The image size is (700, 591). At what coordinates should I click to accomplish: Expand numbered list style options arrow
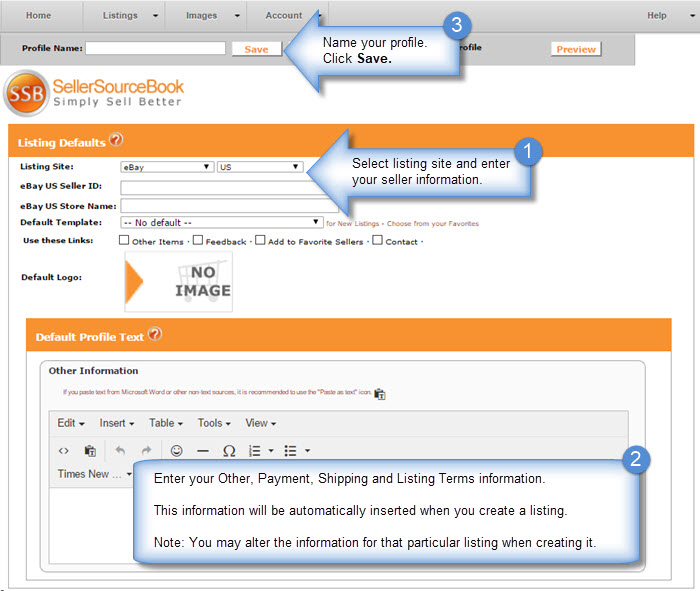[x=271, y=451]
